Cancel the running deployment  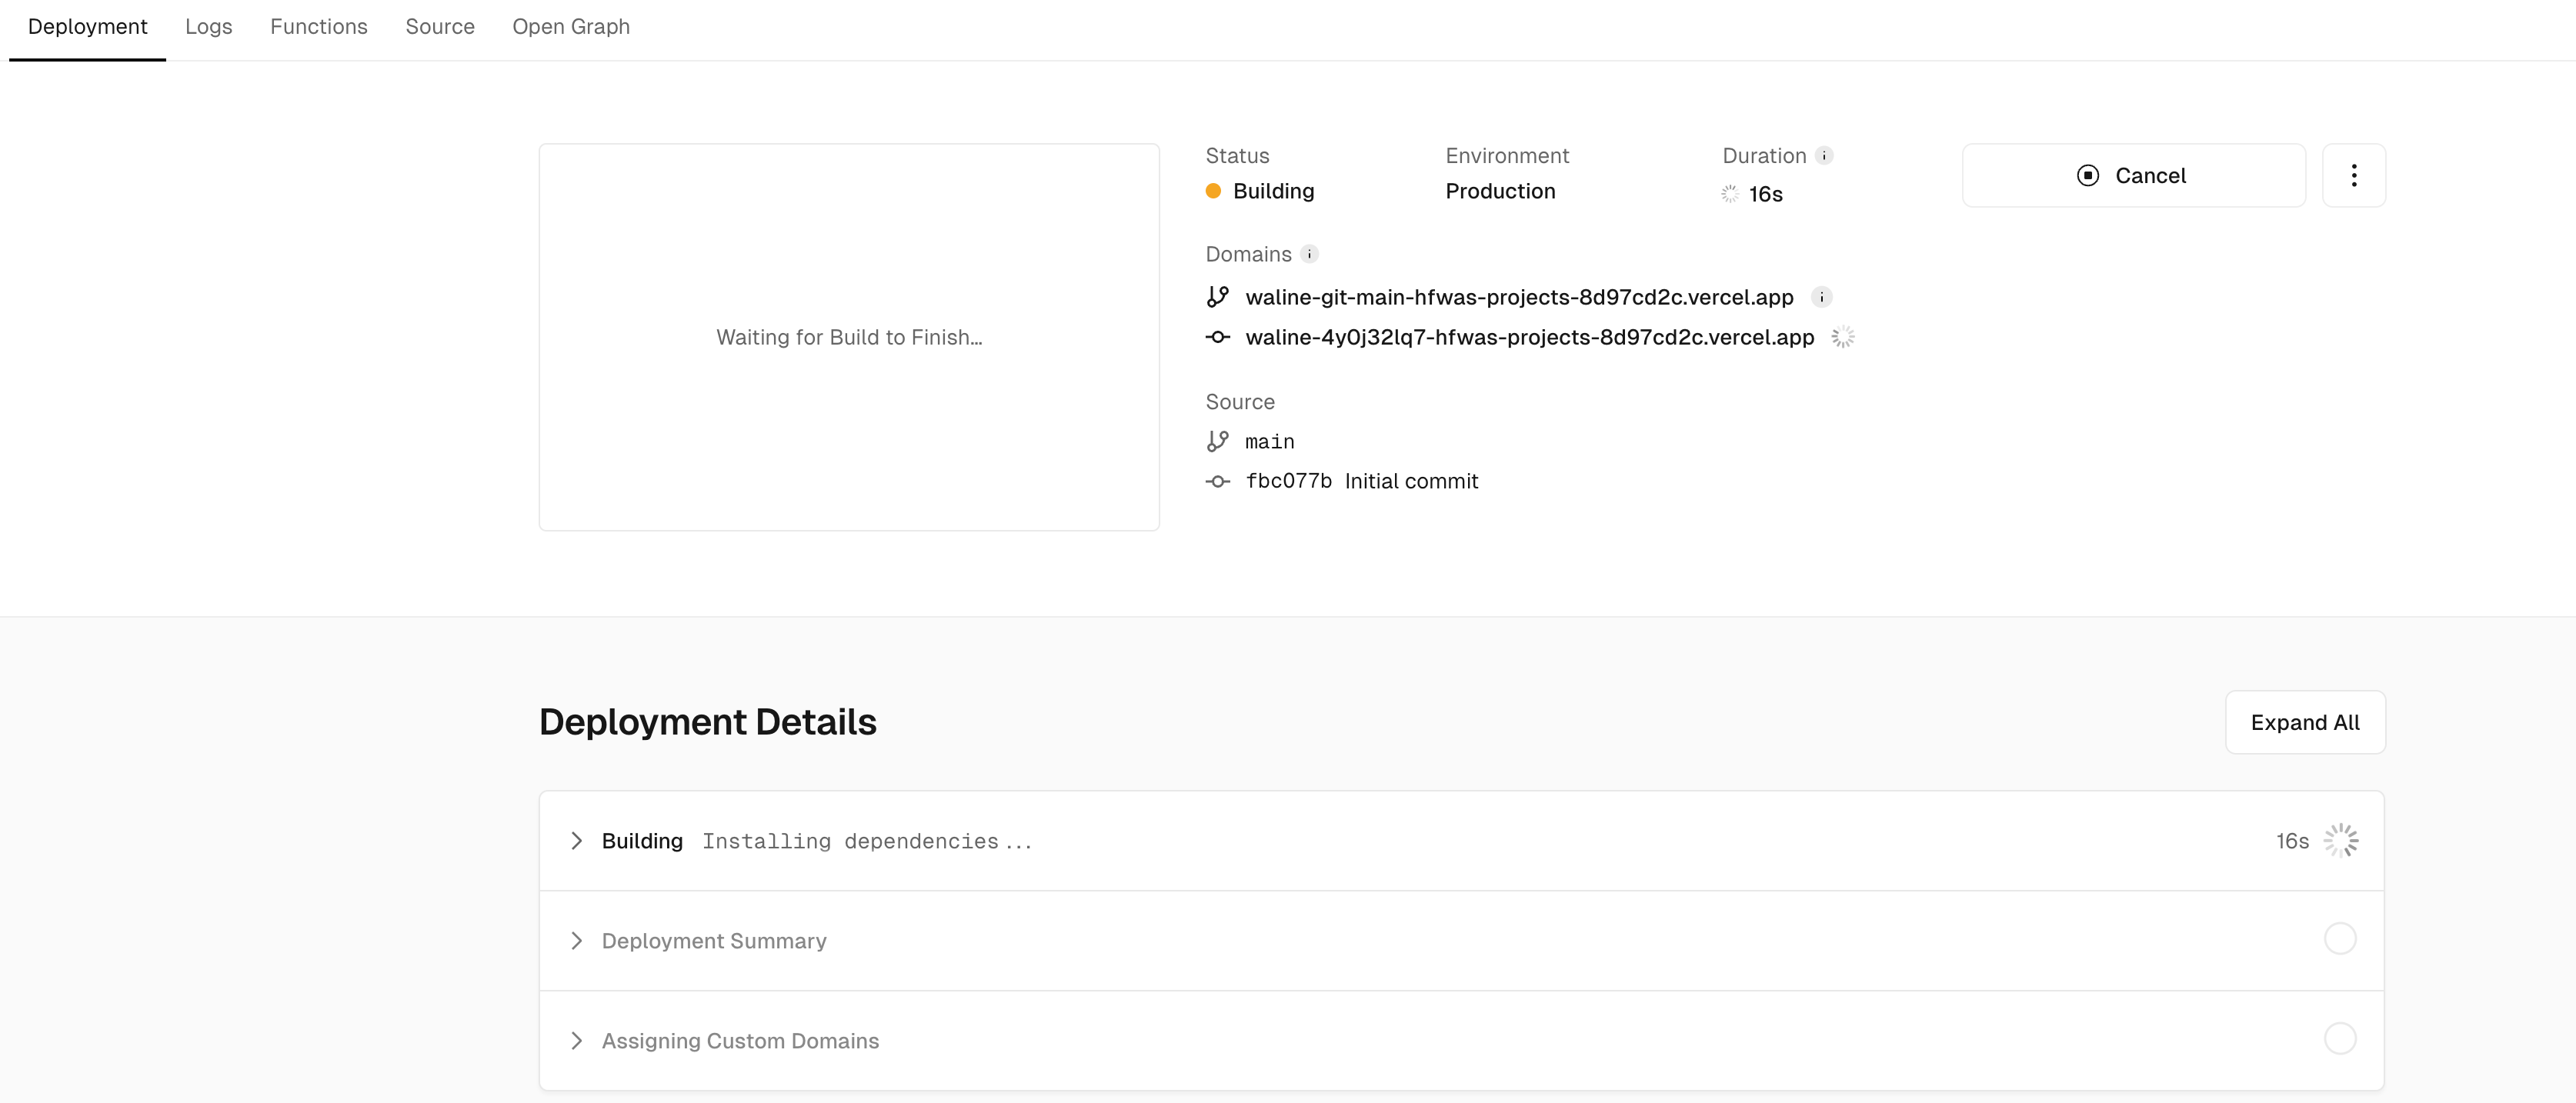2133,176
